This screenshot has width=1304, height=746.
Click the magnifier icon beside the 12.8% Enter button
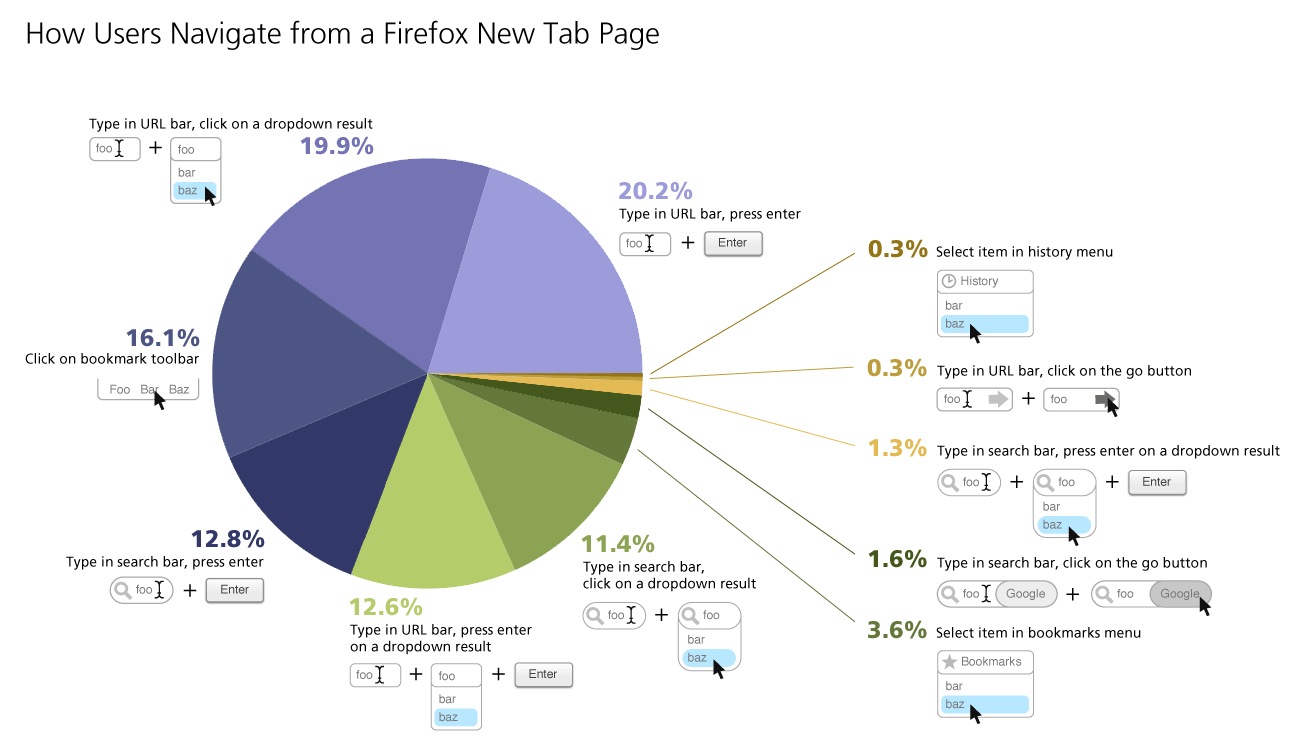tap(123, 590)
